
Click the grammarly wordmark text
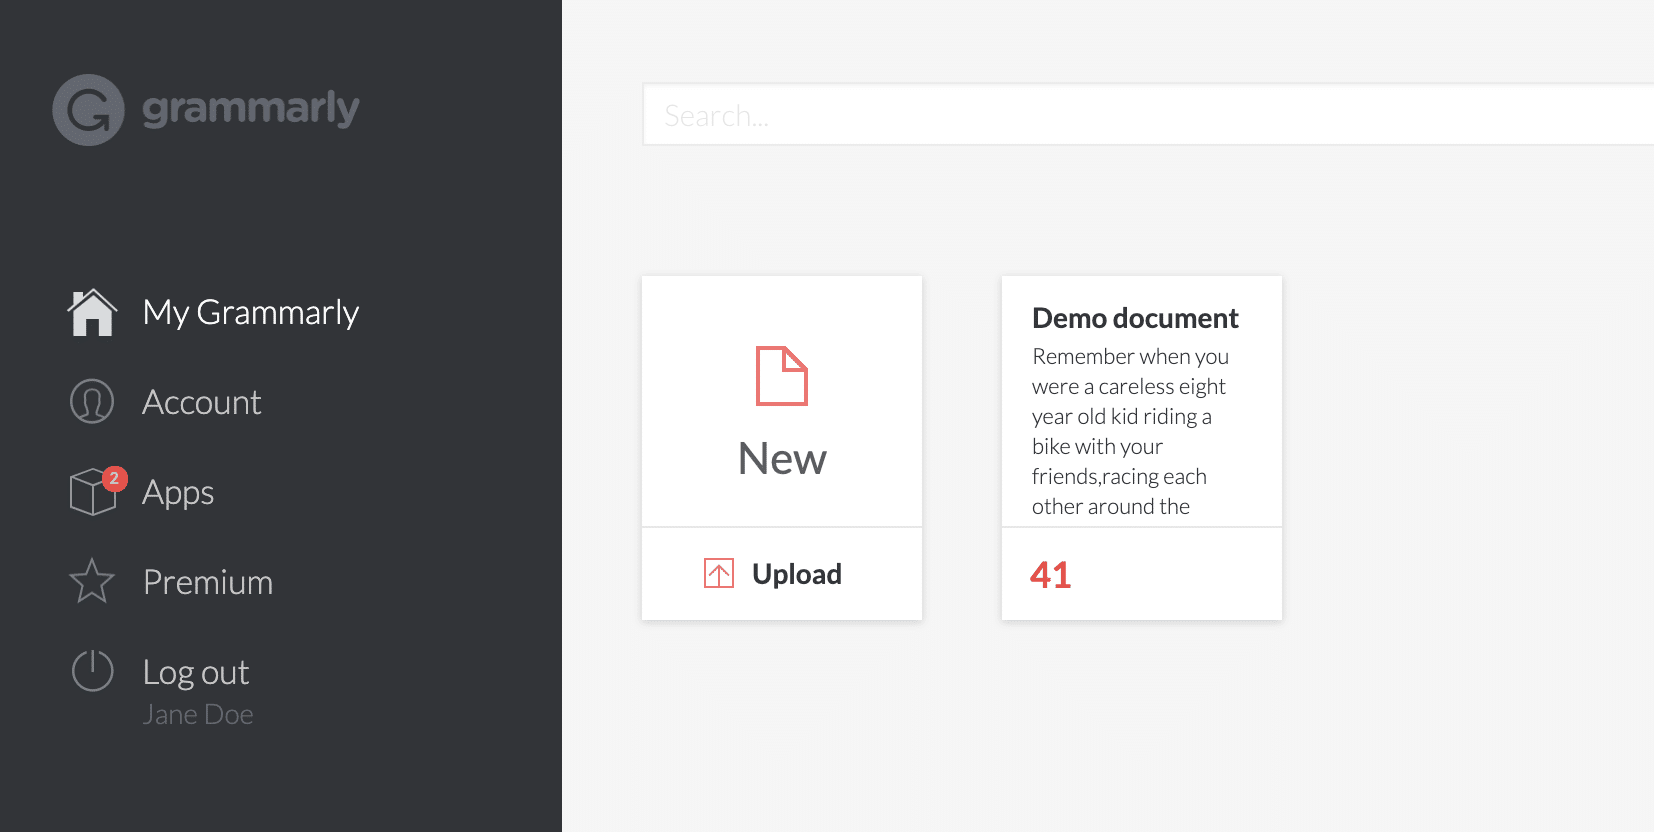click(250, 108)
